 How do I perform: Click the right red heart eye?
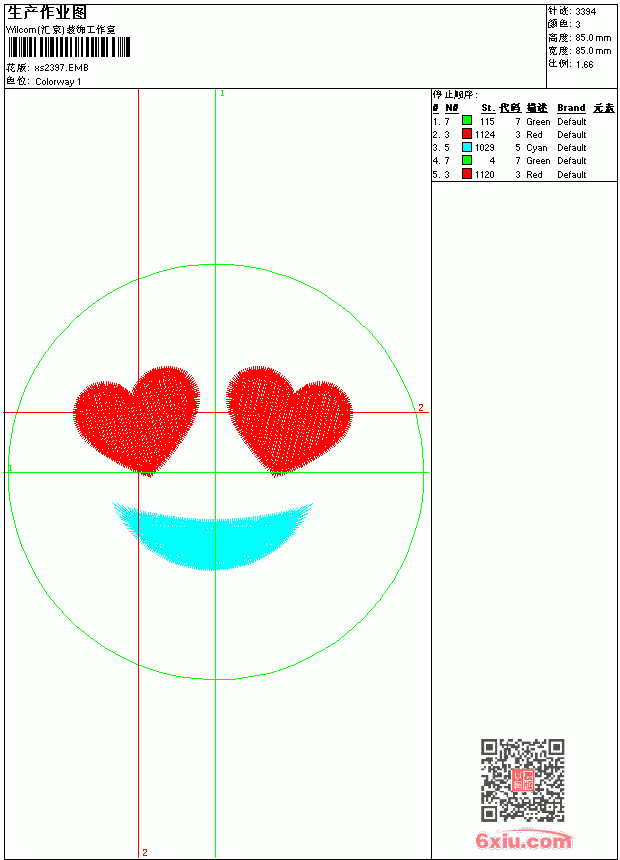[289, 421]
